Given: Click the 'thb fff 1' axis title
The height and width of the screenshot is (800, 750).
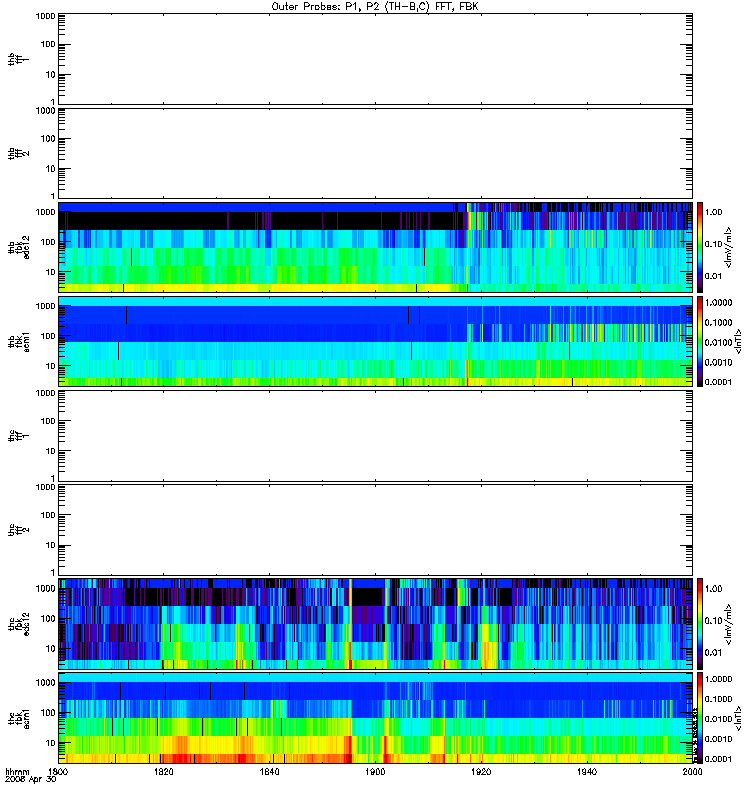Looking at the screenshot, I should click(x=19, y=59).
